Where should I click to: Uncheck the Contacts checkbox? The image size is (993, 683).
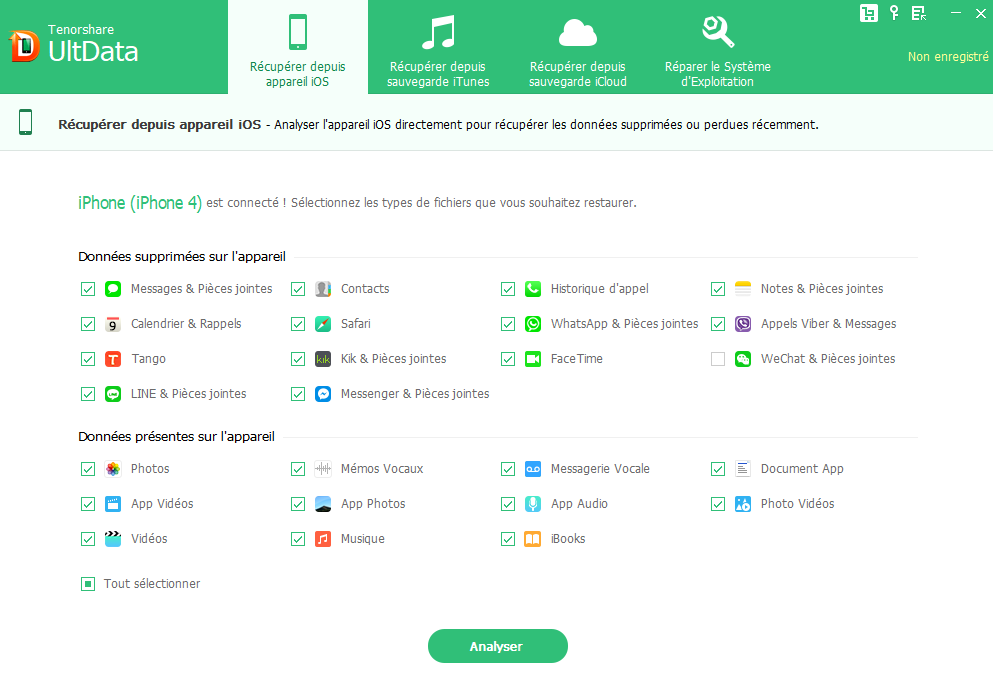tap(298, 289)
